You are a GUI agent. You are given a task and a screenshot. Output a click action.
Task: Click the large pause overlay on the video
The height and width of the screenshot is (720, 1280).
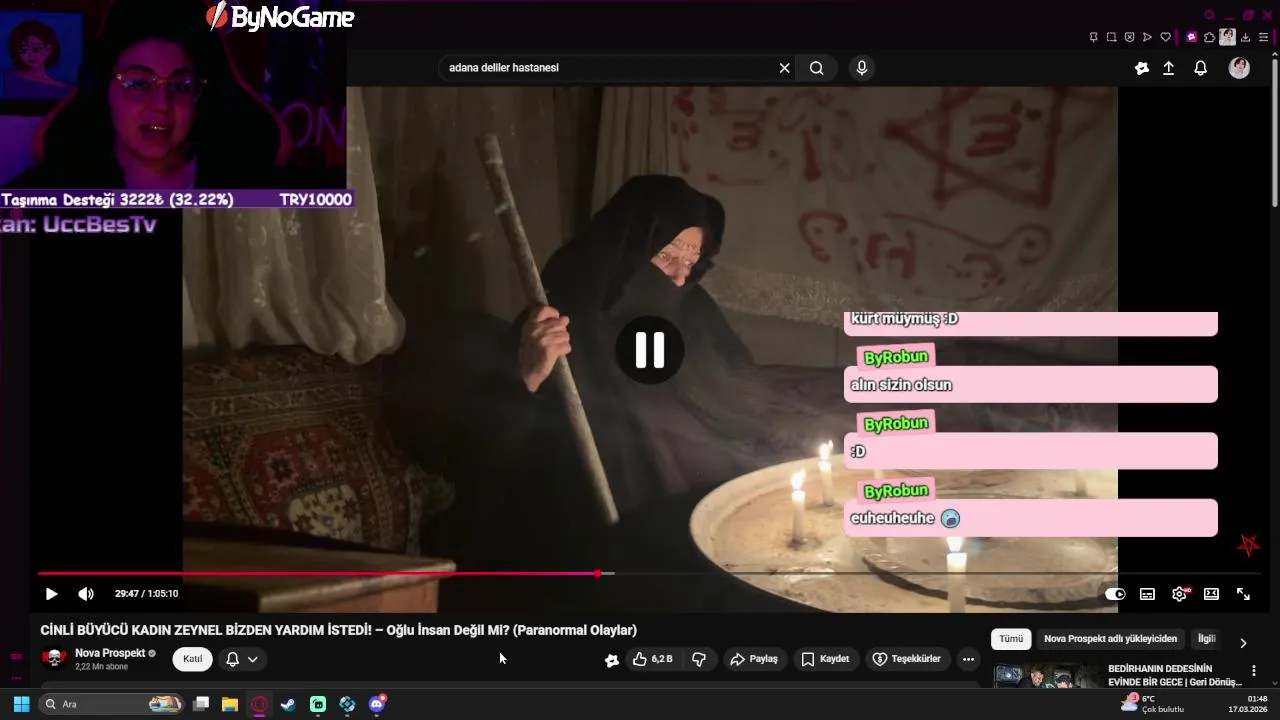point(650,350)
